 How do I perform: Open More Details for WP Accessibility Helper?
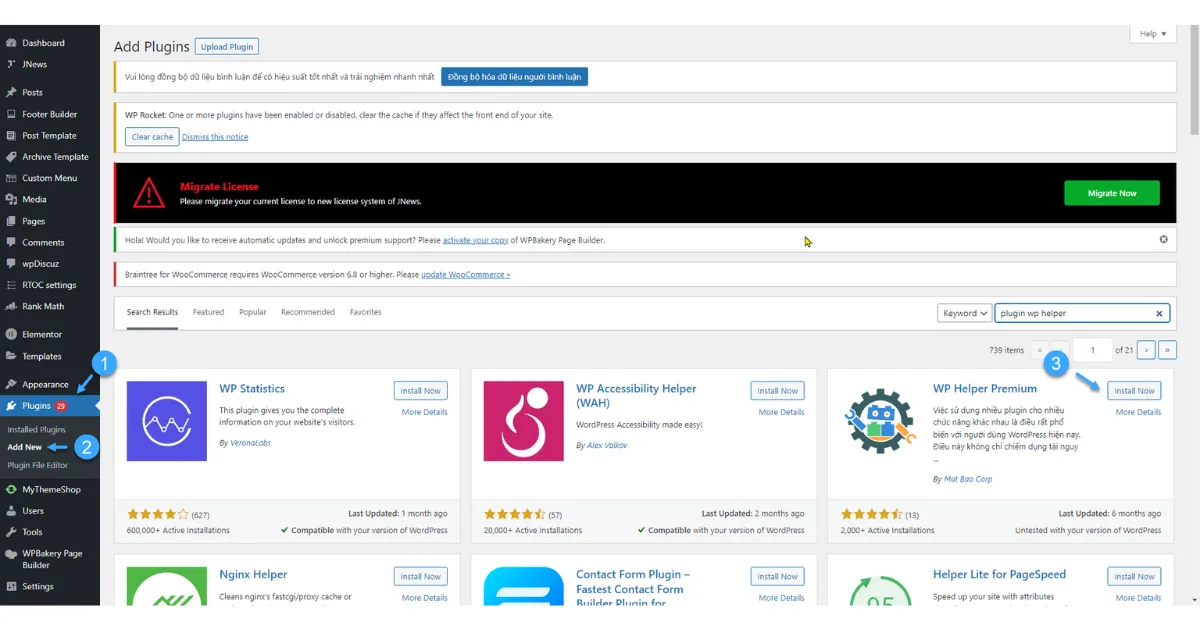click(x=781, y=412)
